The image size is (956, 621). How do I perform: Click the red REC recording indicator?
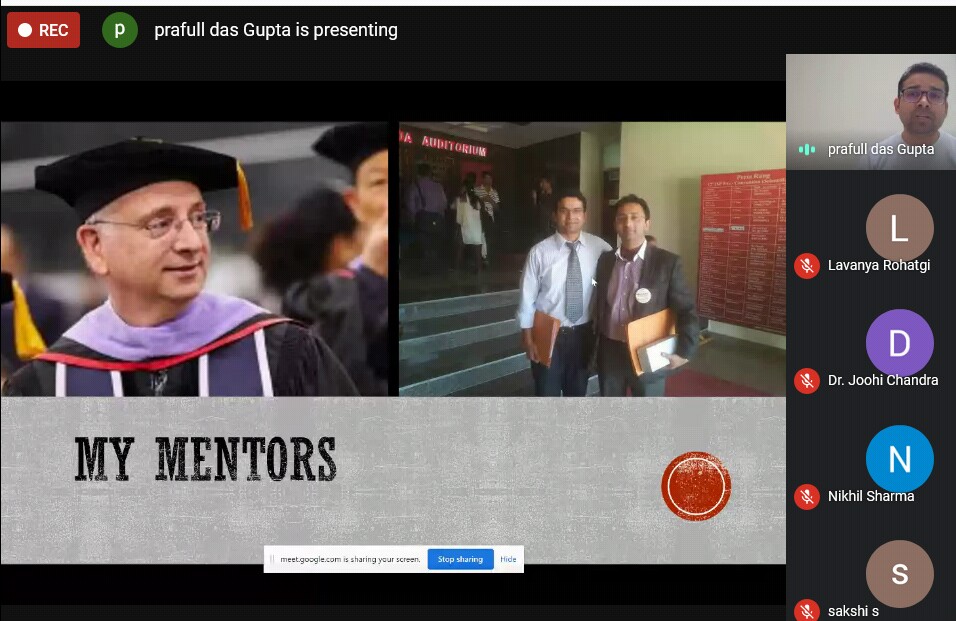(x=43, y=30)
